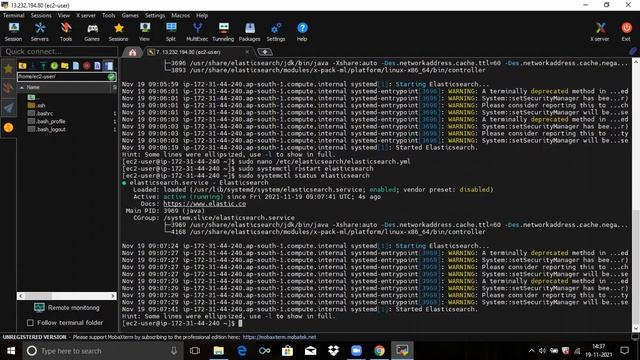Select the .bash_logout file
Screen dimensions: 640x360
[46, 129]
